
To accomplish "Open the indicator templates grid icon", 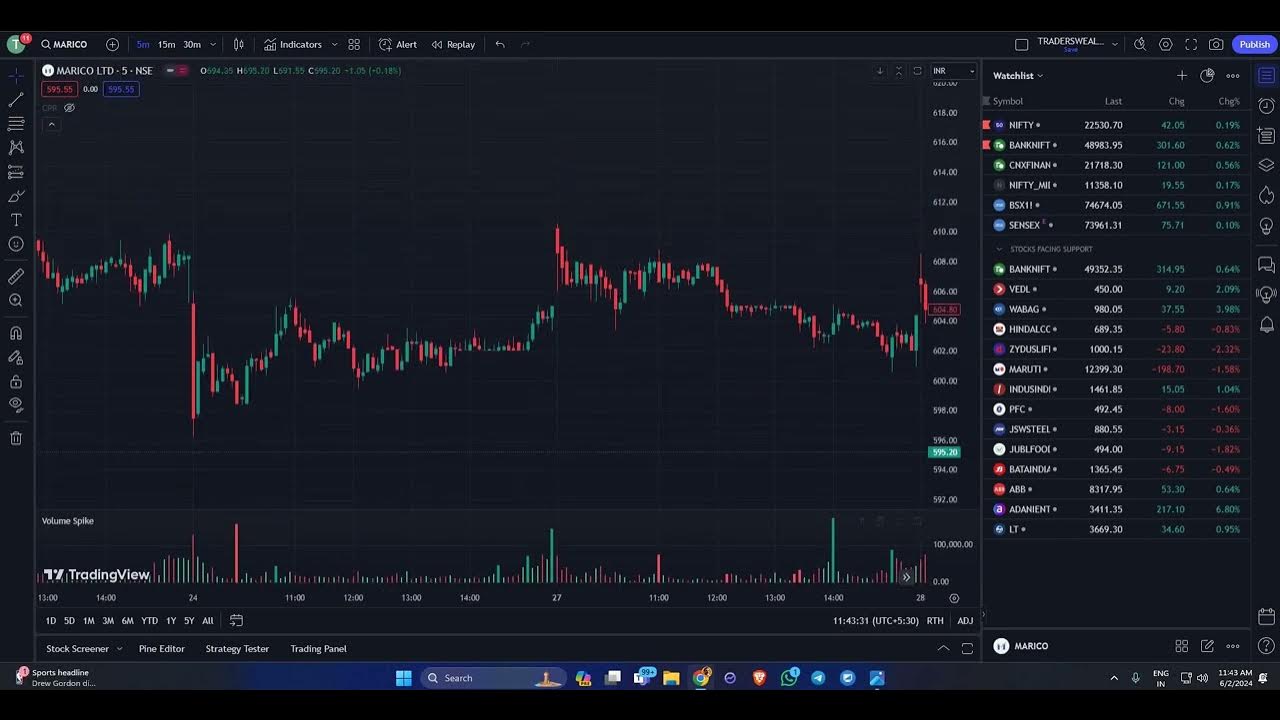I will click(354, 44).
